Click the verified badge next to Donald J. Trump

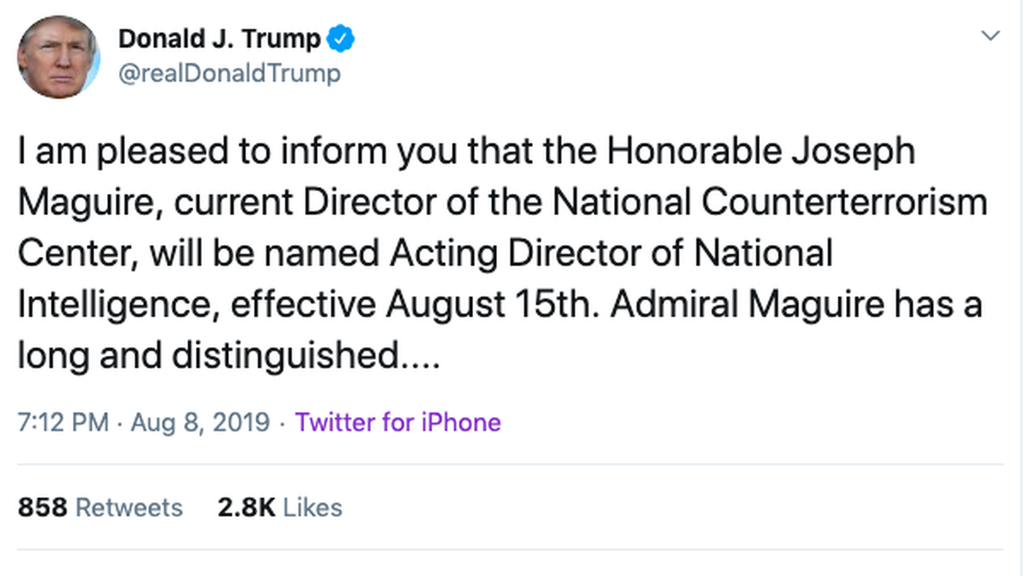tap(340, 36)
